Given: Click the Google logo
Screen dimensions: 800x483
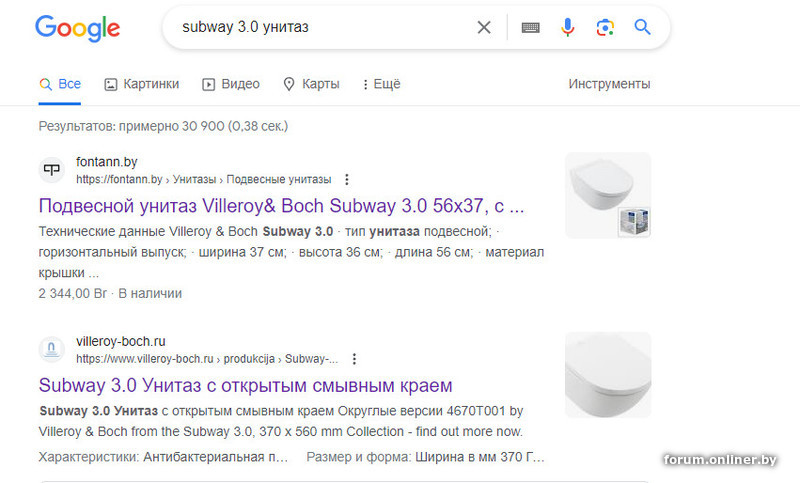Looking at the screenshot, I should tap(77, 28).
